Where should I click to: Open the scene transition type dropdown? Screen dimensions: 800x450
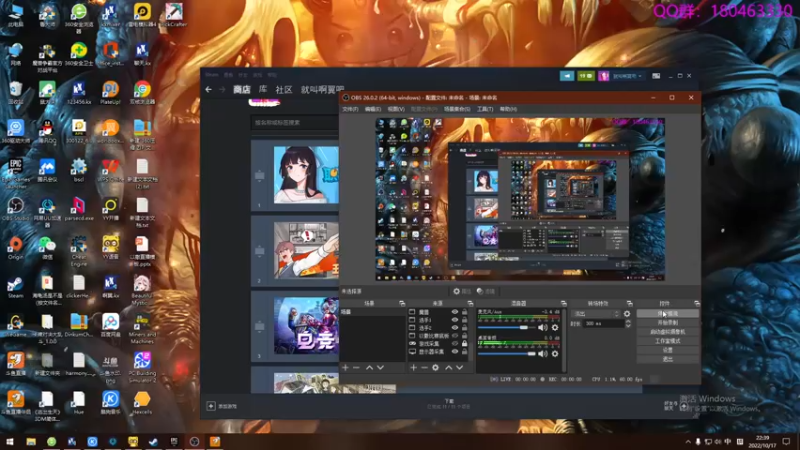596,314
